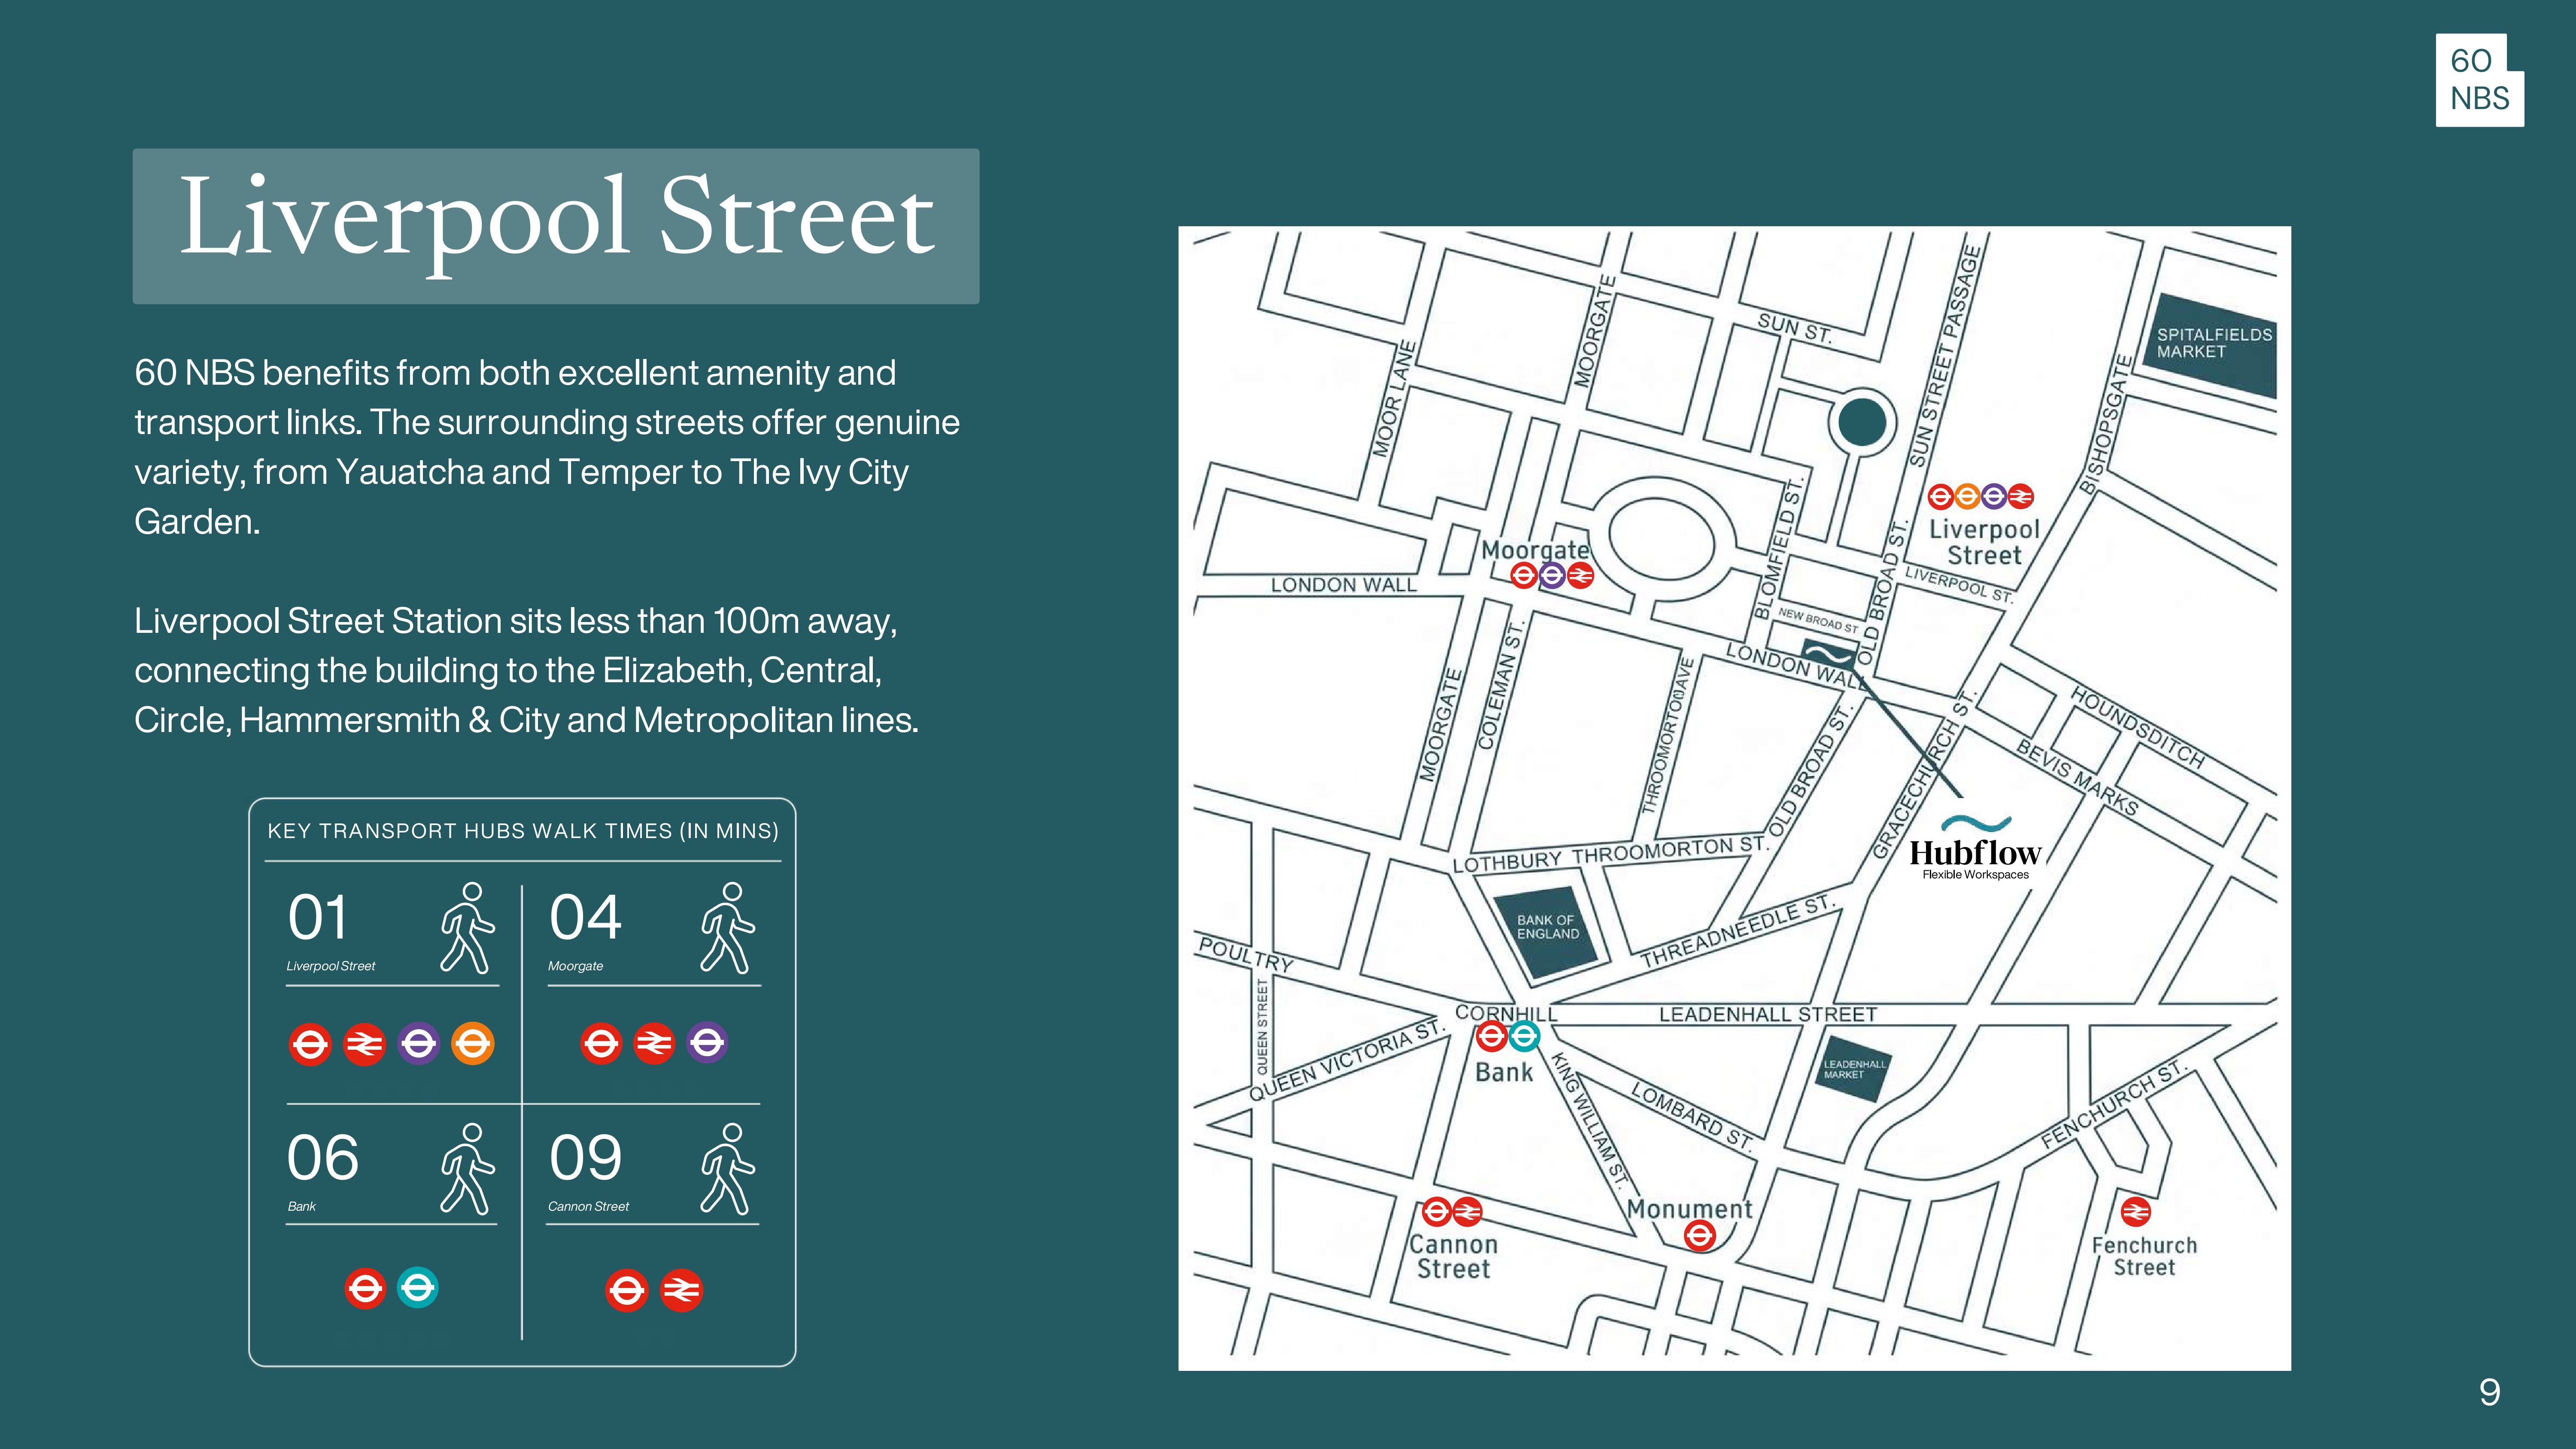This screenshot has height=1449, width=2576.
Task: Click the LEADENHALL STREET road label on the map
Action: tap(1768, 1014)
